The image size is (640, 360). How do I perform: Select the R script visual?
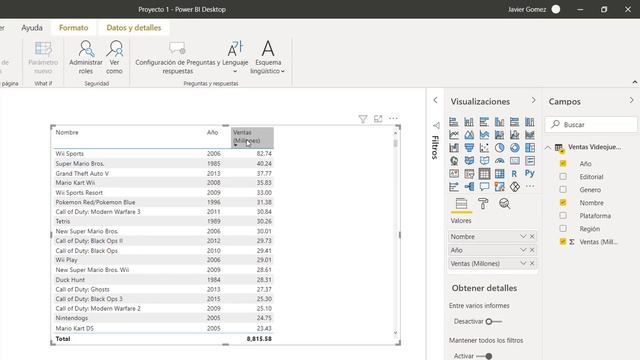[x=514, y=174]
